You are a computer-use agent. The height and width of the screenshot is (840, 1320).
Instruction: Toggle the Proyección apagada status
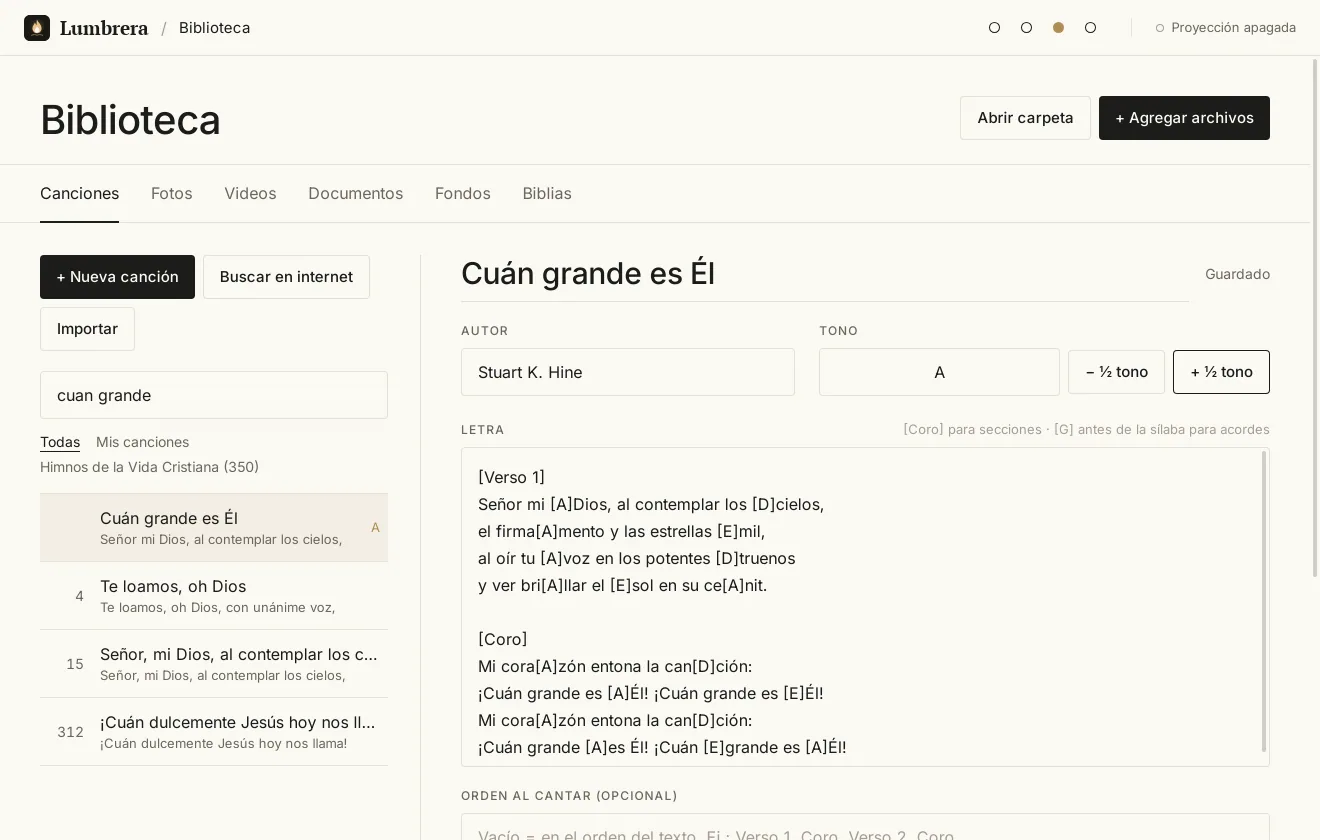coord(1225,28)
